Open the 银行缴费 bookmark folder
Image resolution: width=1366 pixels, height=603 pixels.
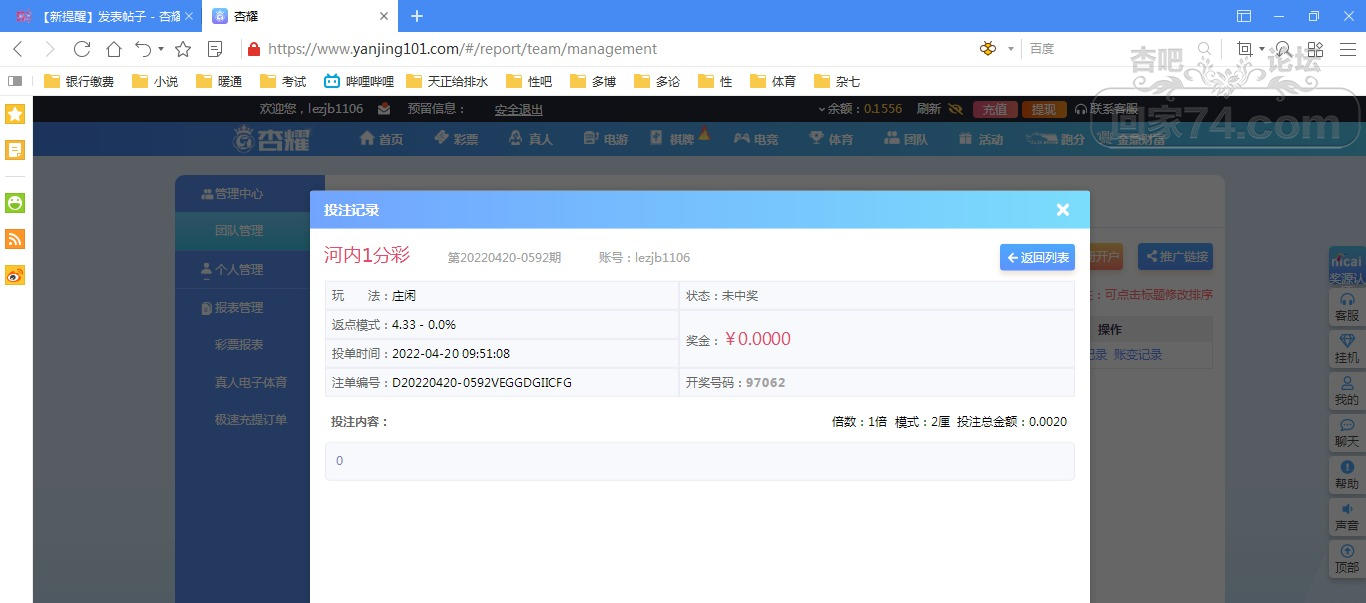(x=79, y=81)
